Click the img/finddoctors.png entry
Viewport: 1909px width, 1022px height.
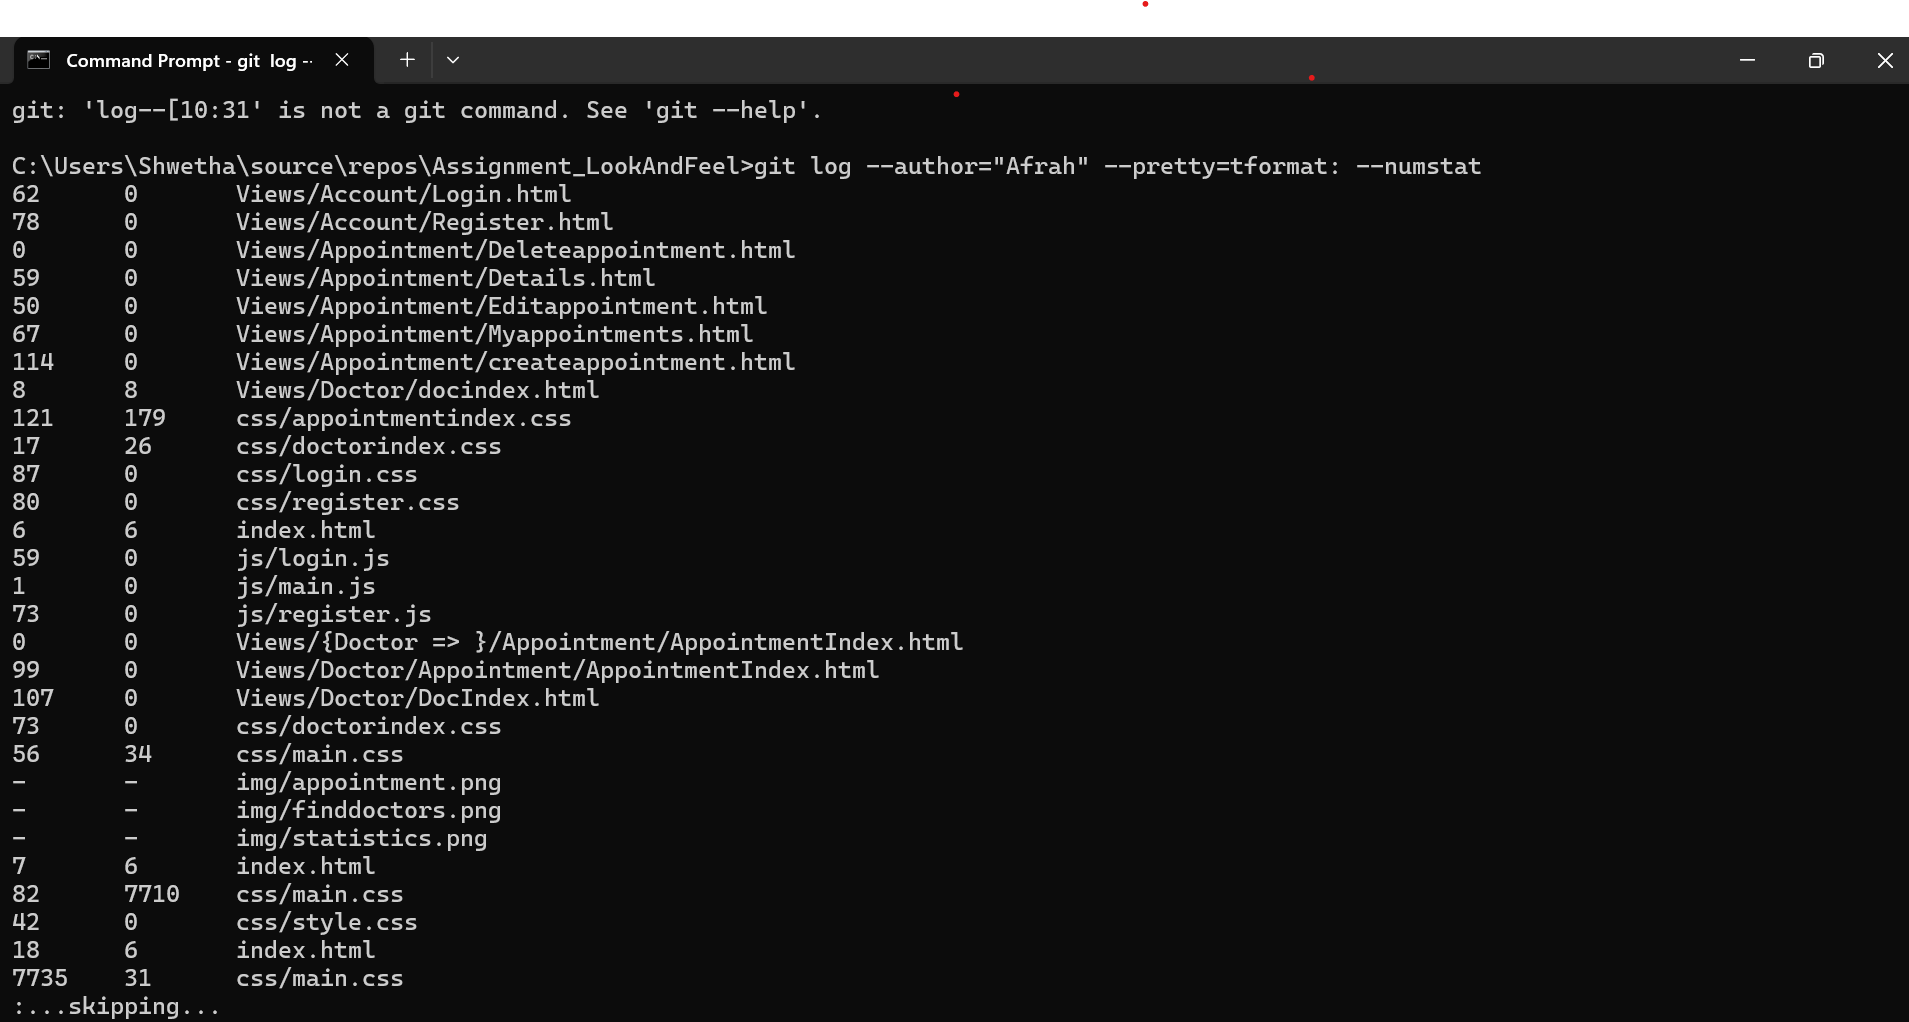pyautogui.click(x=368, y=810)
